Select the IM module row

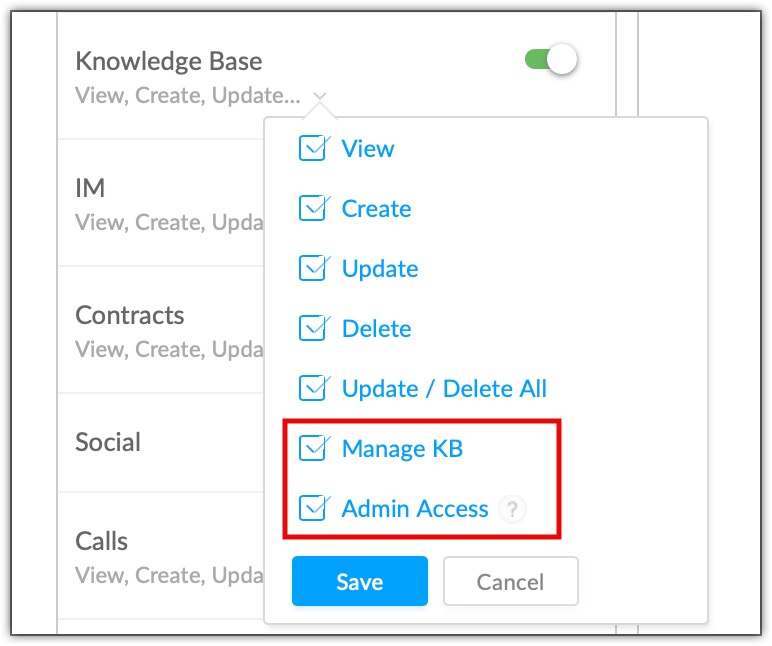coord(161,203)
